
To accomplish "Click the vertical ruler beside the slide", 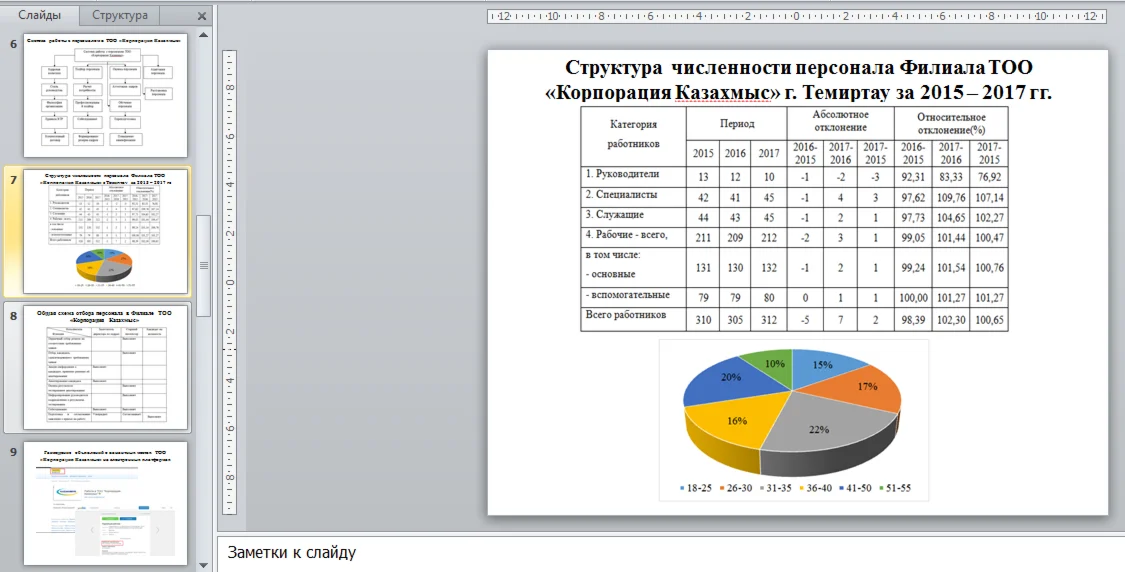I will 230,282.
